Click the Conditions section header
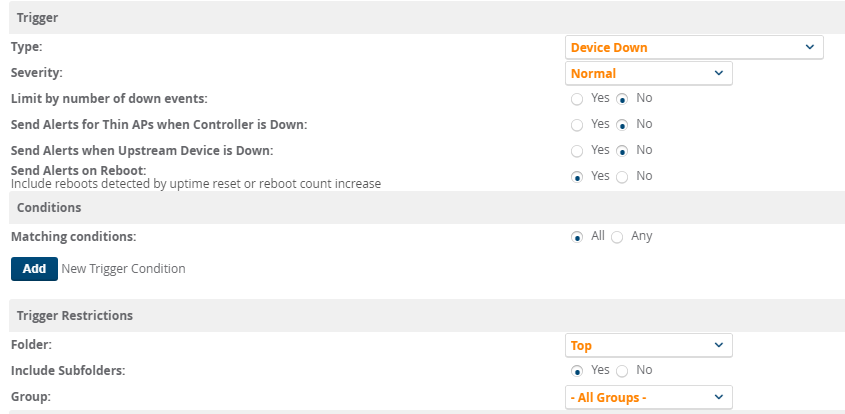This screenshot has width=845, height=414. click(x=49, y=207)
